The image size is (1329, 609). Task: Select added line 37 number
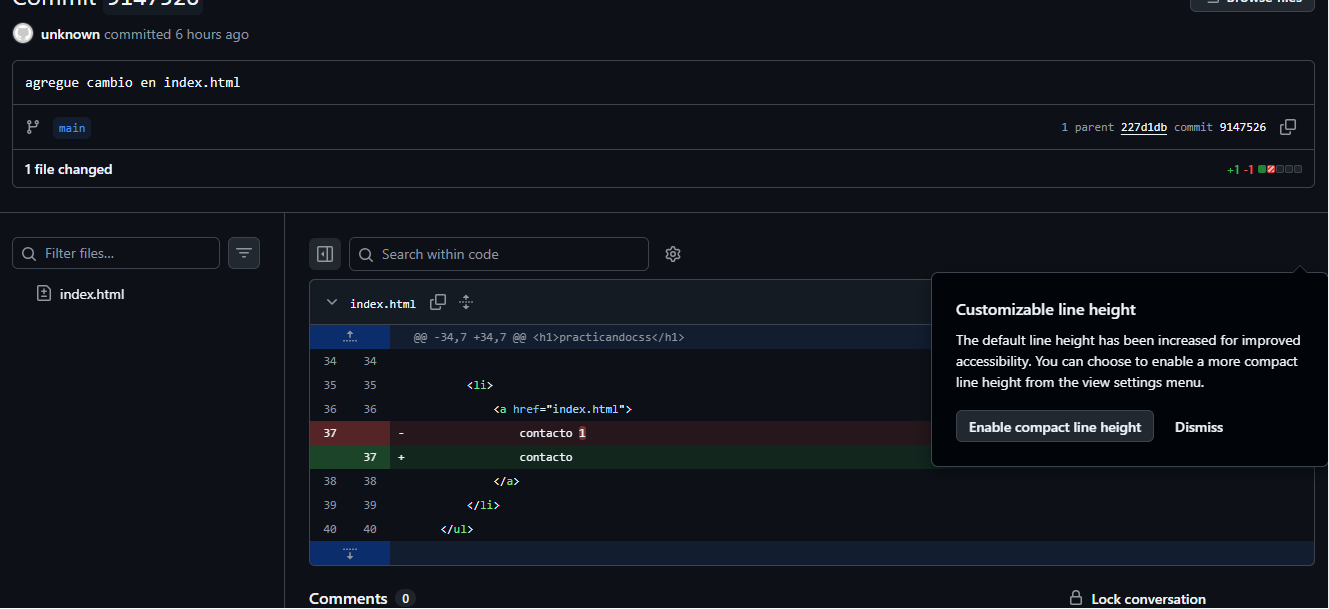(370, 457)
